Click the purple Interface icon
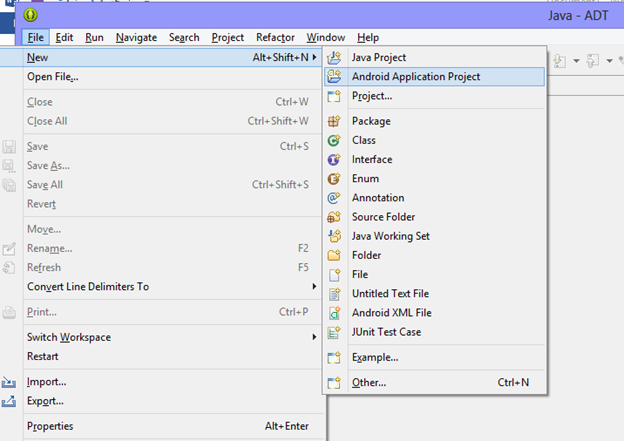 (x=334, y=160)
